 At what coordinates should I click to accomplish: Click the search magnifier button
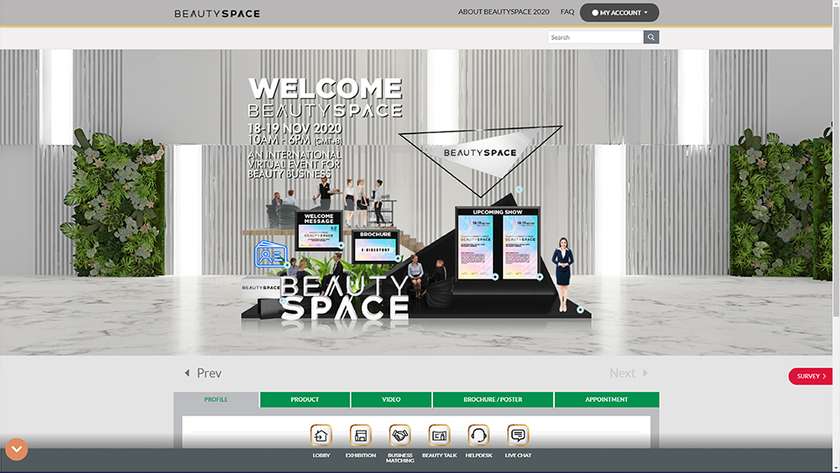tap(651, 37)
